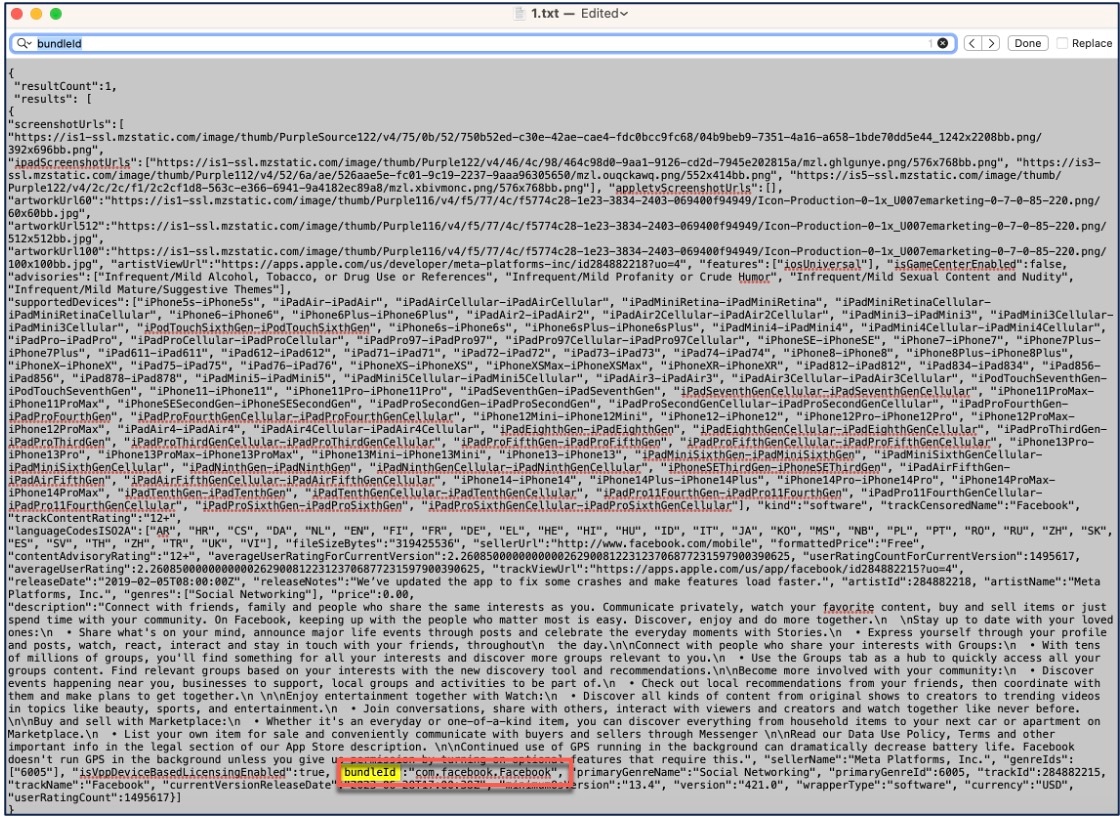Click the "com.facebook.Facebook" value
This screenshot has width=1120, height=818.
(484, 772)
